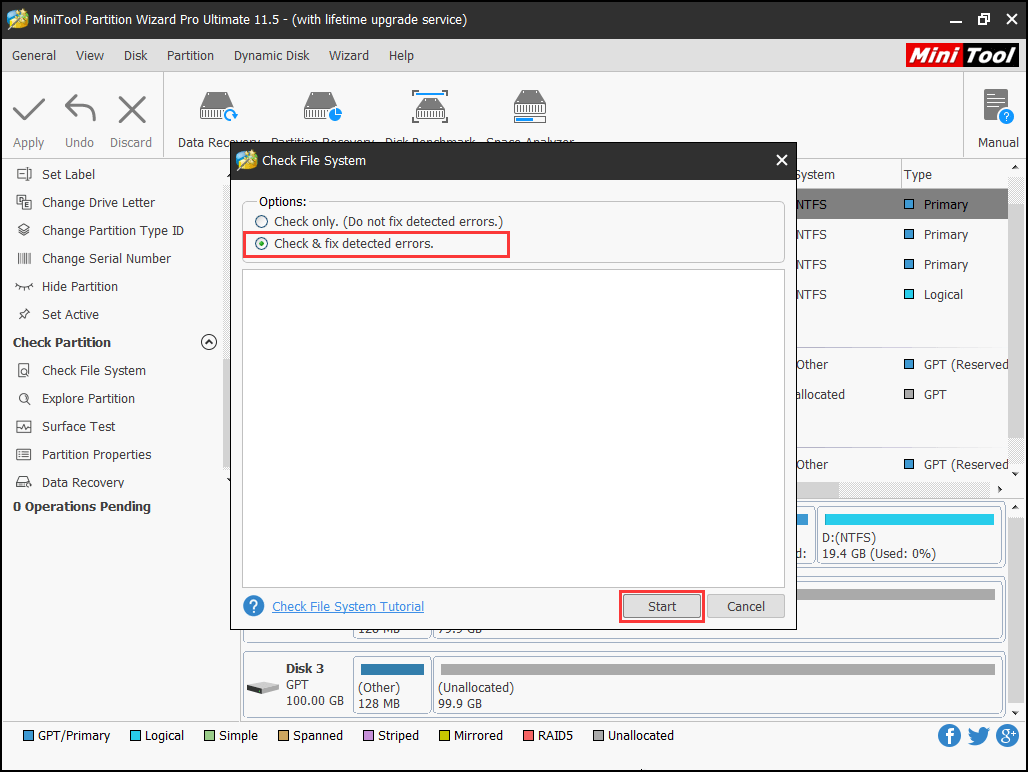Click the Logical legend color swatch
This screenshot has width=1028, height=772.
pyautogui.click(x=135, y=735)
